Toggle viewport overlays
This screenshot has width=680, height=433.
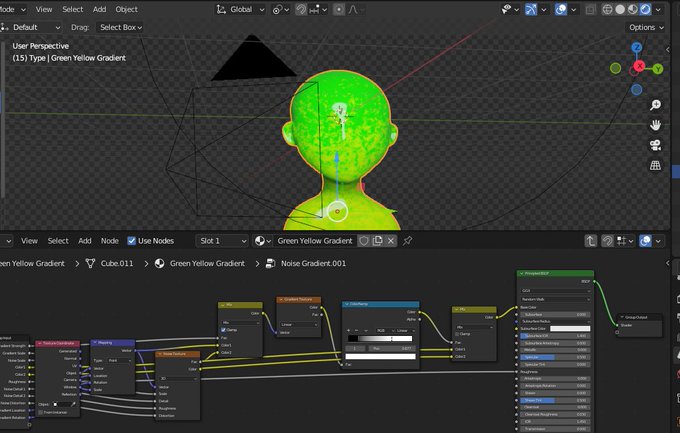561,10
